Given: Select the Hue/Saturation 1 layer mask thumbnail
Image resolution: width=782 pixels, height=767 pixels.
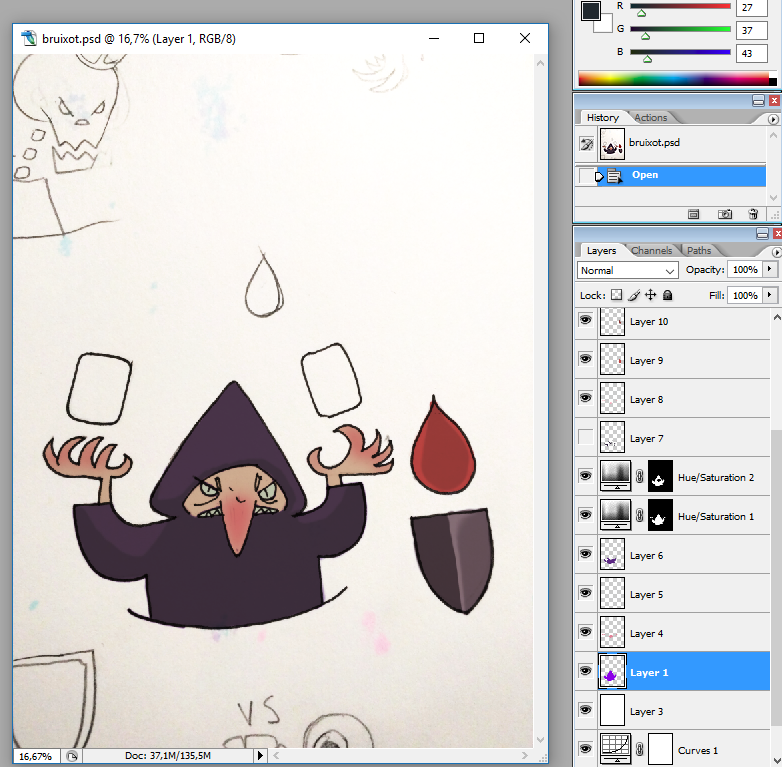Looking at the screenshot, I should [x=660, y=516].
